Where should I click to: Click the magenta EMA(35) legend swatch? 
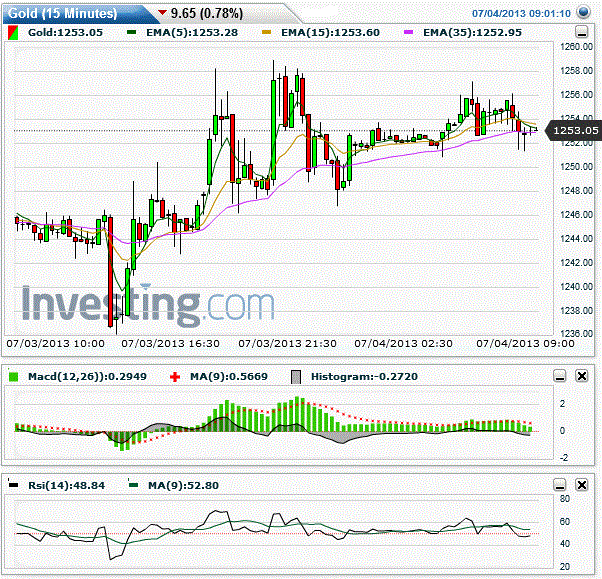[x=408, y=33]
